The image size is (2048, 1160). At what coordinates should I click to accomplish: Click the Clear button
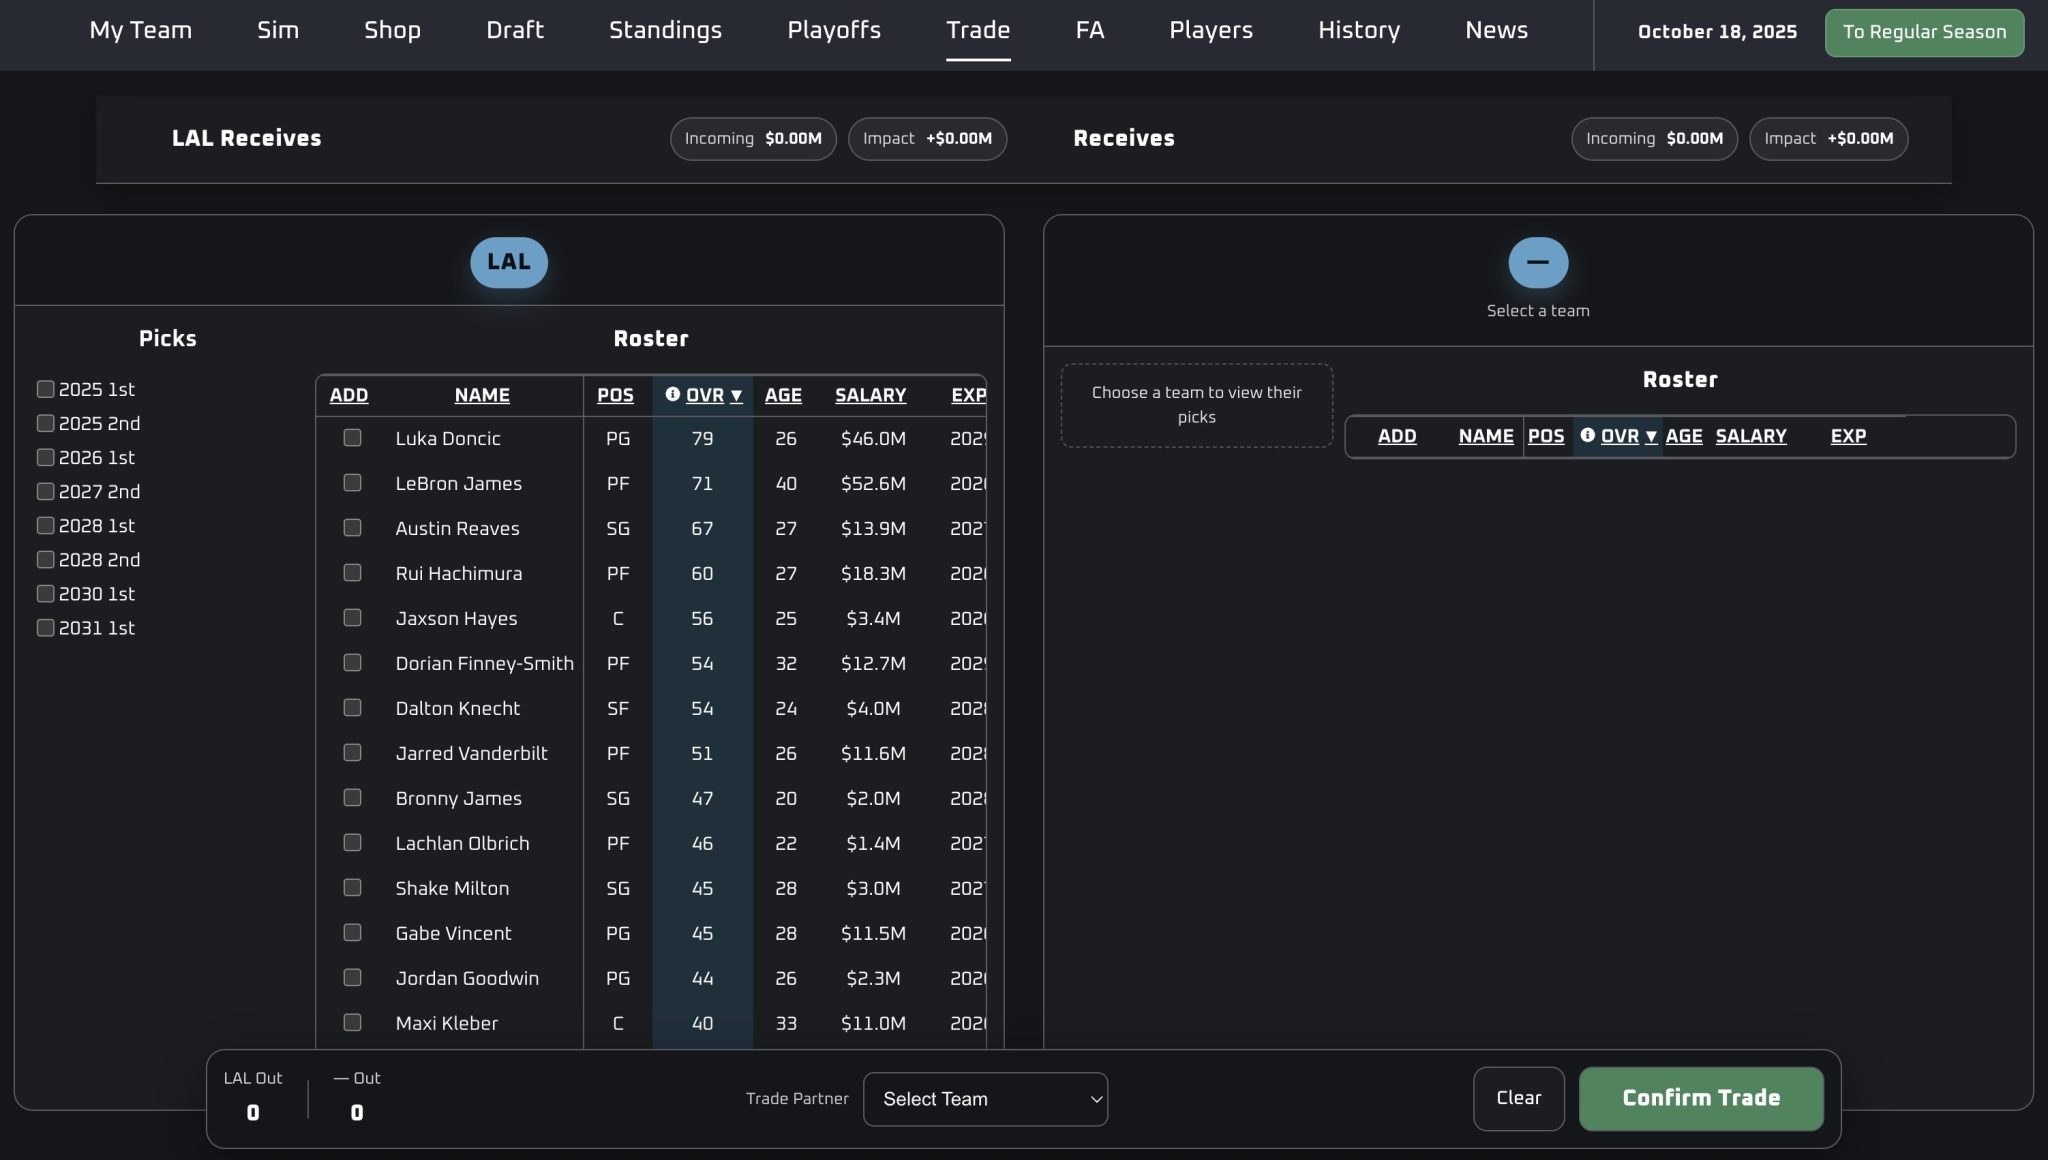1518,1098
